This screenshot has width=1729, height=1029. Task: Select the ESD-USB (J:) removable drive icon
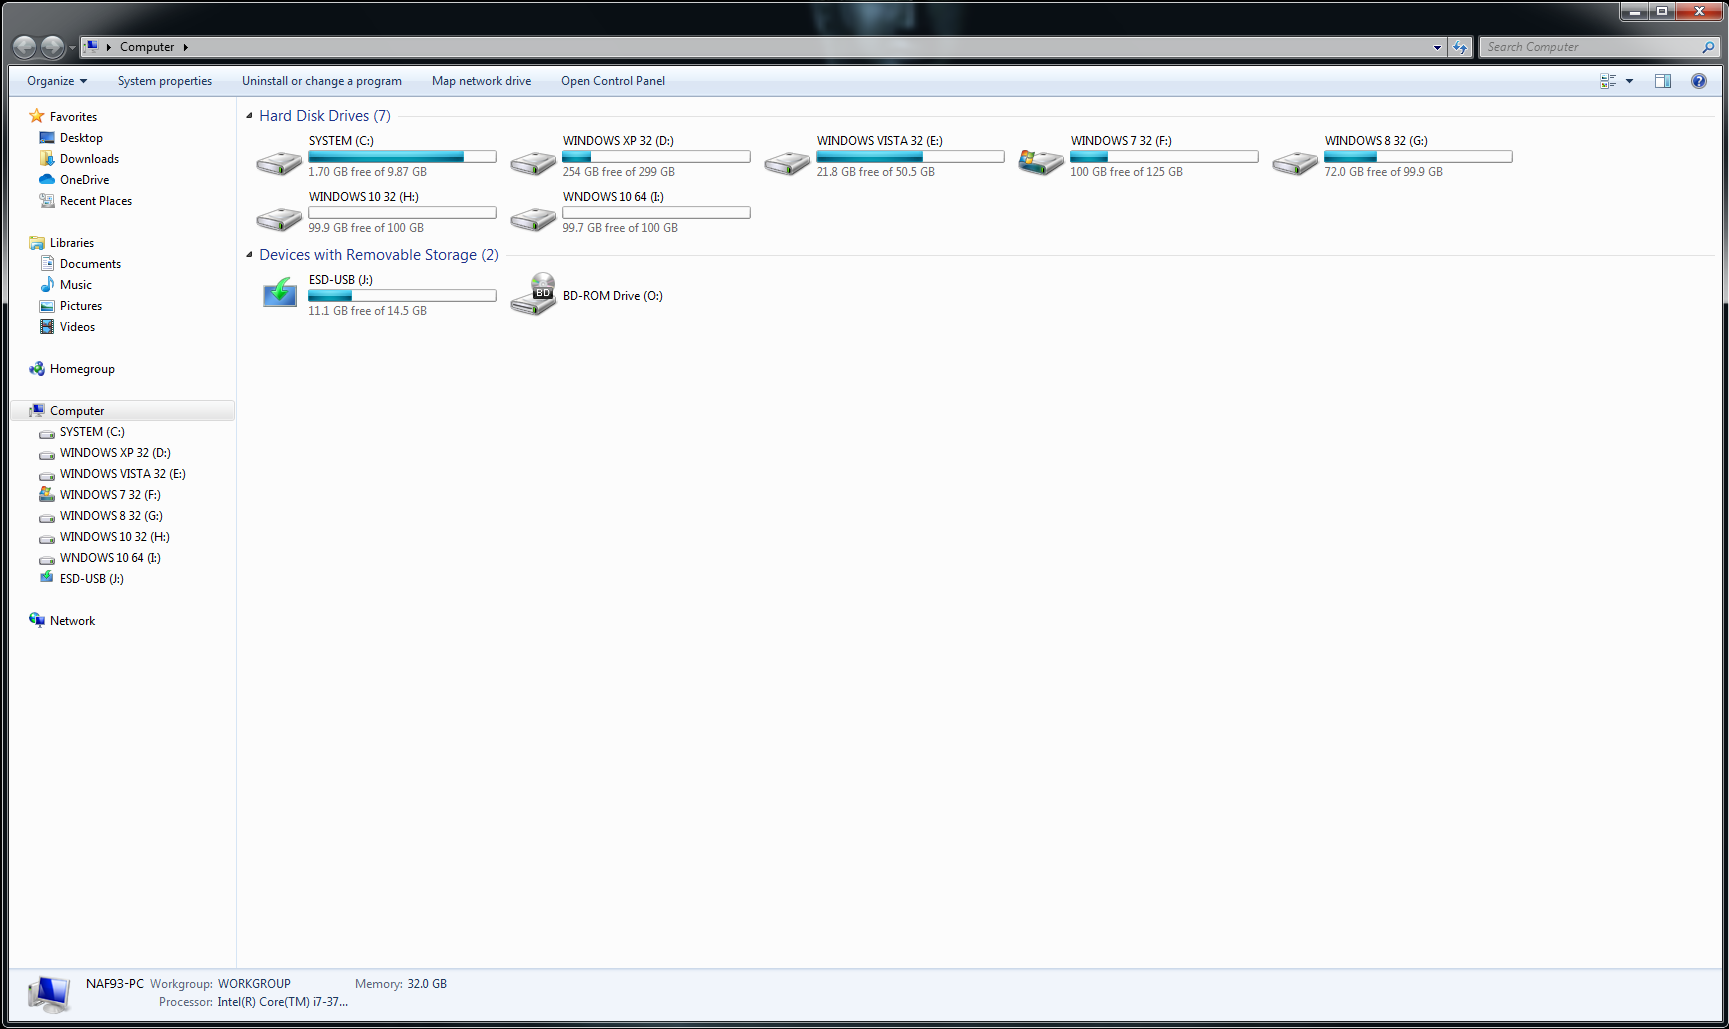coord(280,294)
